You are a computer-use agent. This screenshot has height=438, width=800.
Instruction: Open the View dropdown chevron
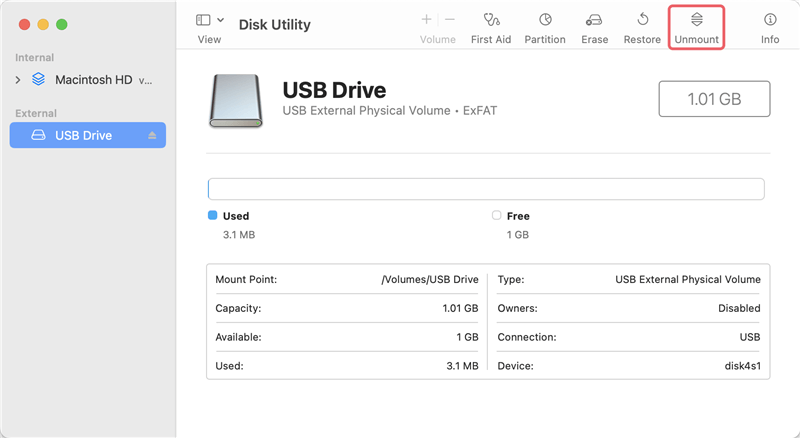(220, 20)
